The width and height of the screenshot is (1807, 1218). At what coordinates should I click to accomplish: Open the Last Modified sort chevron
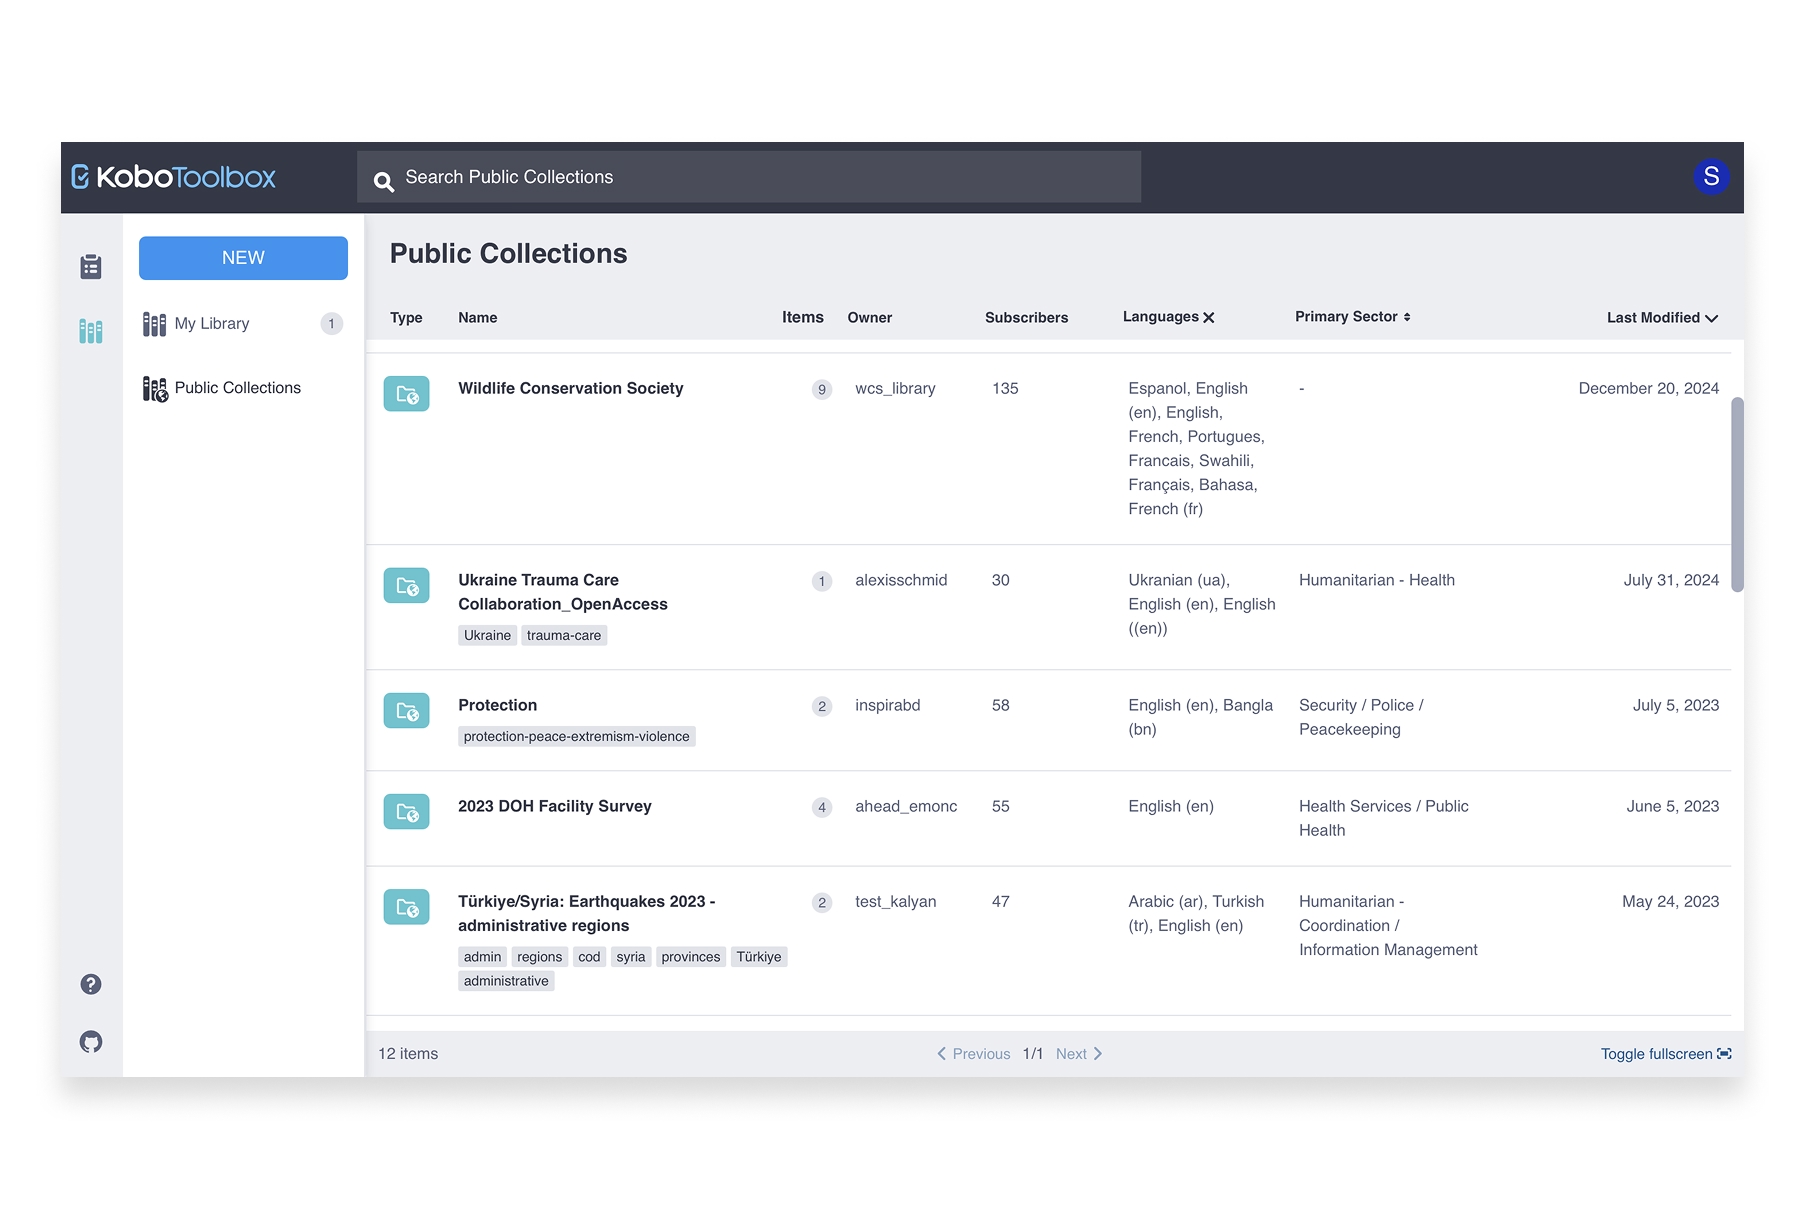pos(1712,318)
